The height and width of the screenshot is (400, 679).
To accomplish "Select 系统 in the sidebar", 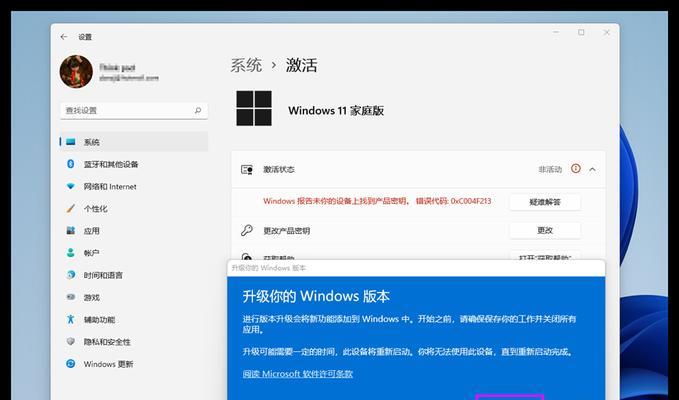I will 134,142.
